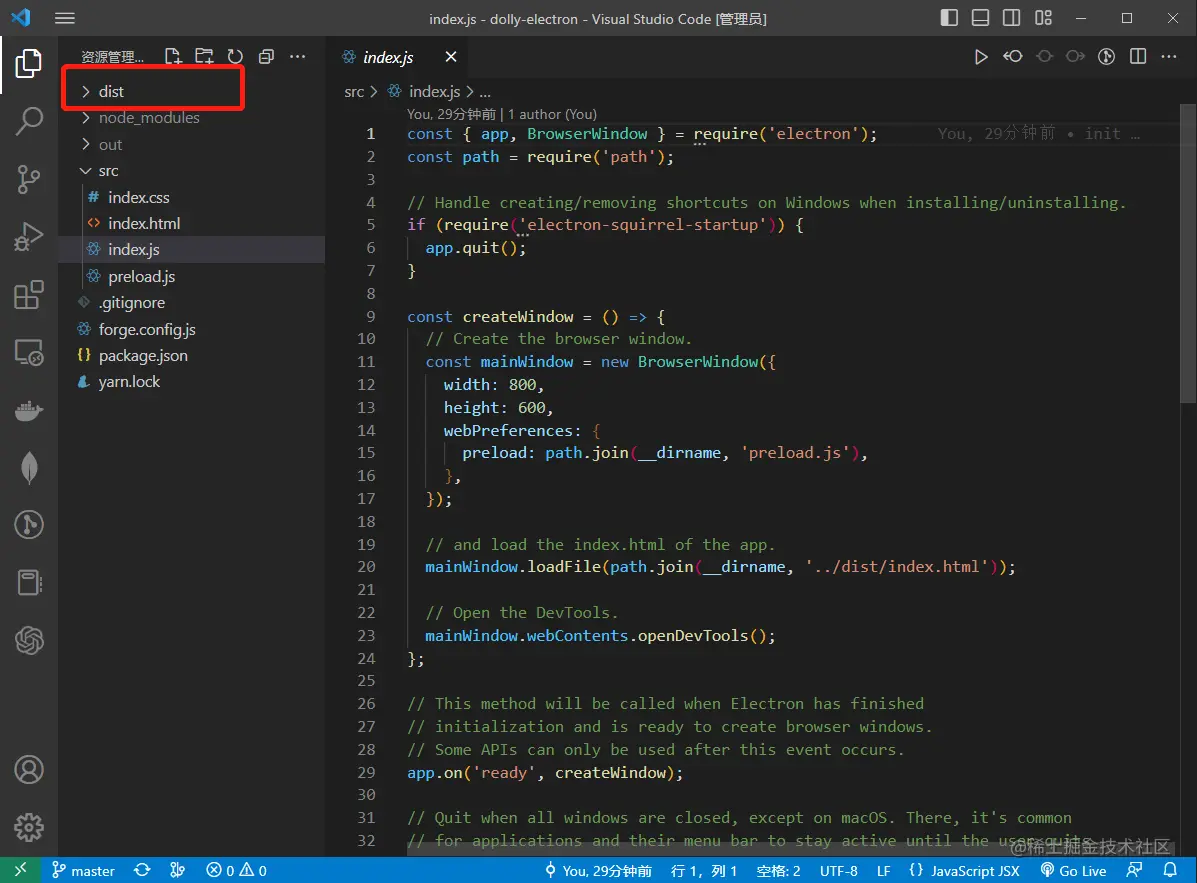
Task: Click the New File icon in explorer
Action: click(173, 57)
